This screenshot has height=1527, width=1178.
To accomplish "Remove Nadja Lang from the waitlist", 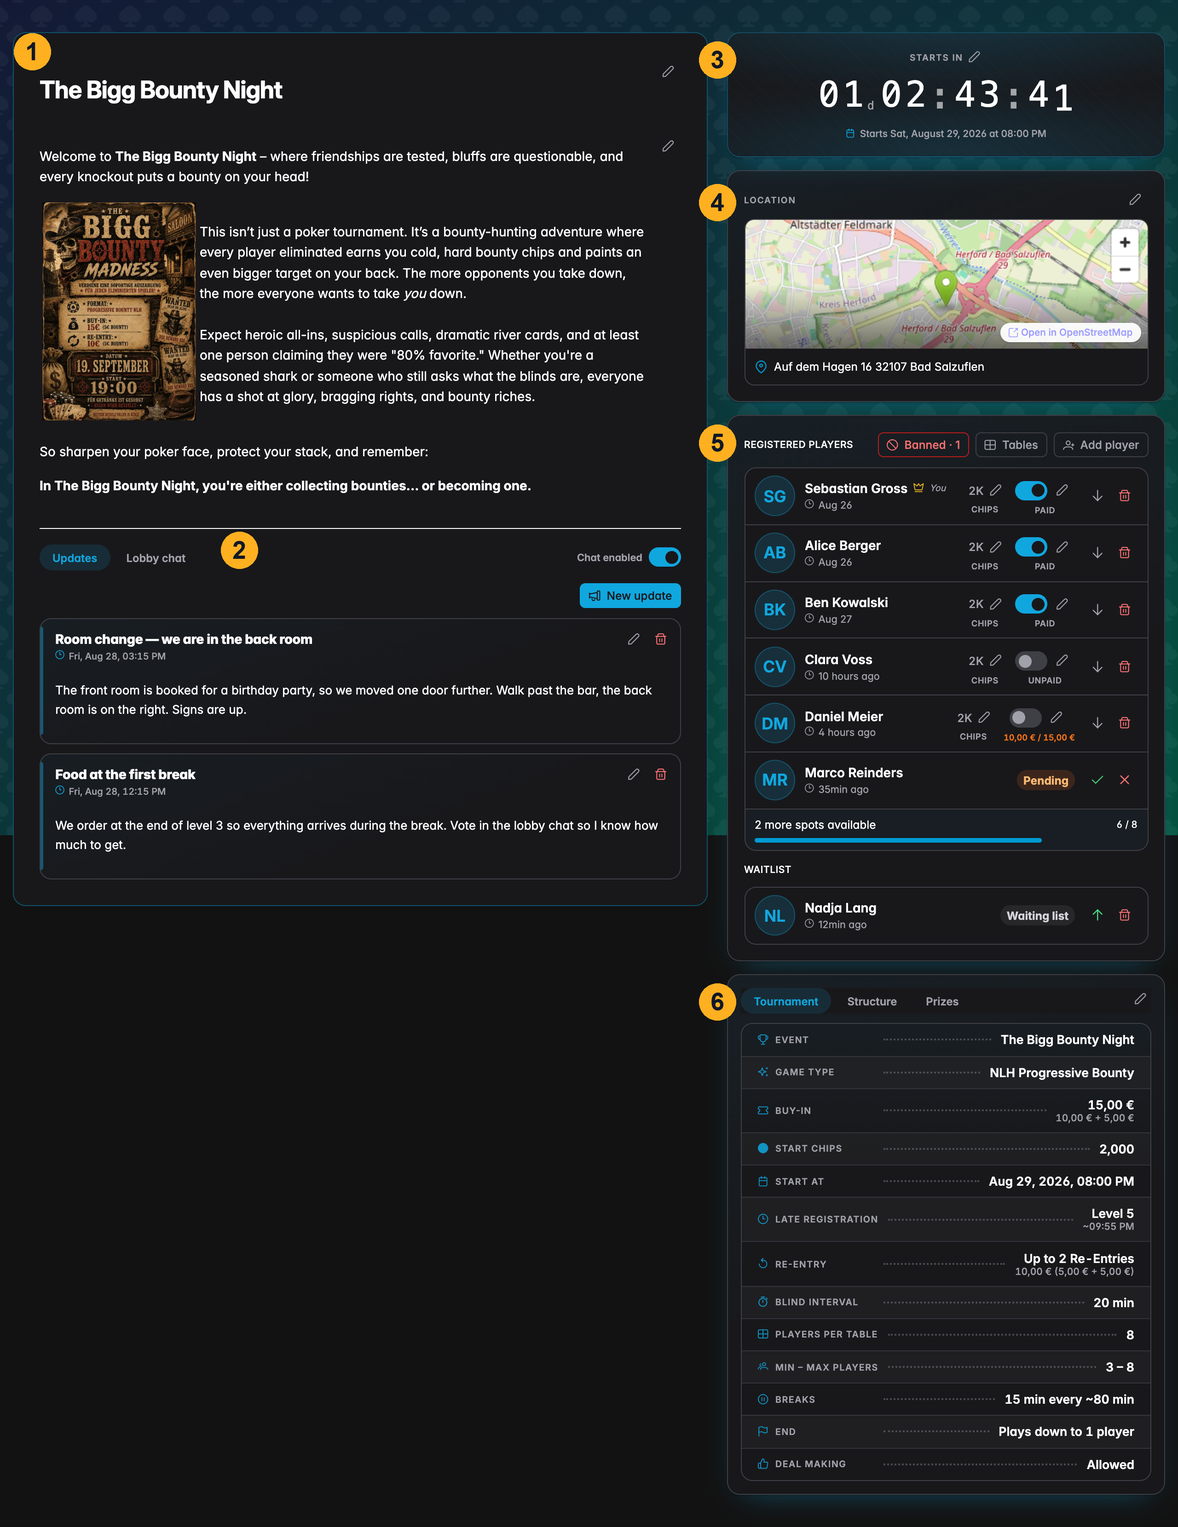I will 1124,915.
